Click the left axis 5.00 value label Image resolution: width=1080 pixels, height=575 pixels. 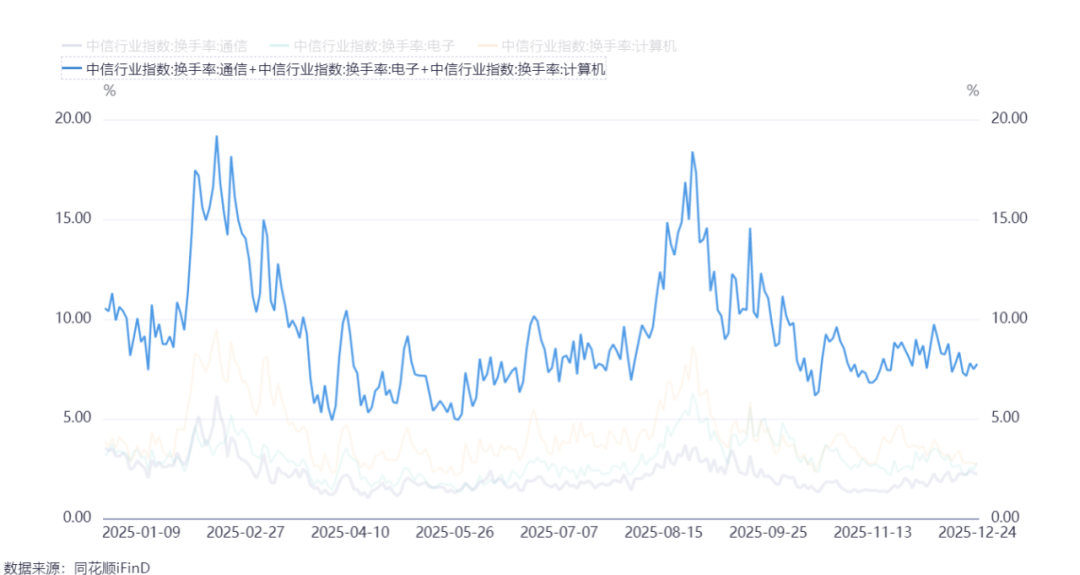(x=77, y=418)
